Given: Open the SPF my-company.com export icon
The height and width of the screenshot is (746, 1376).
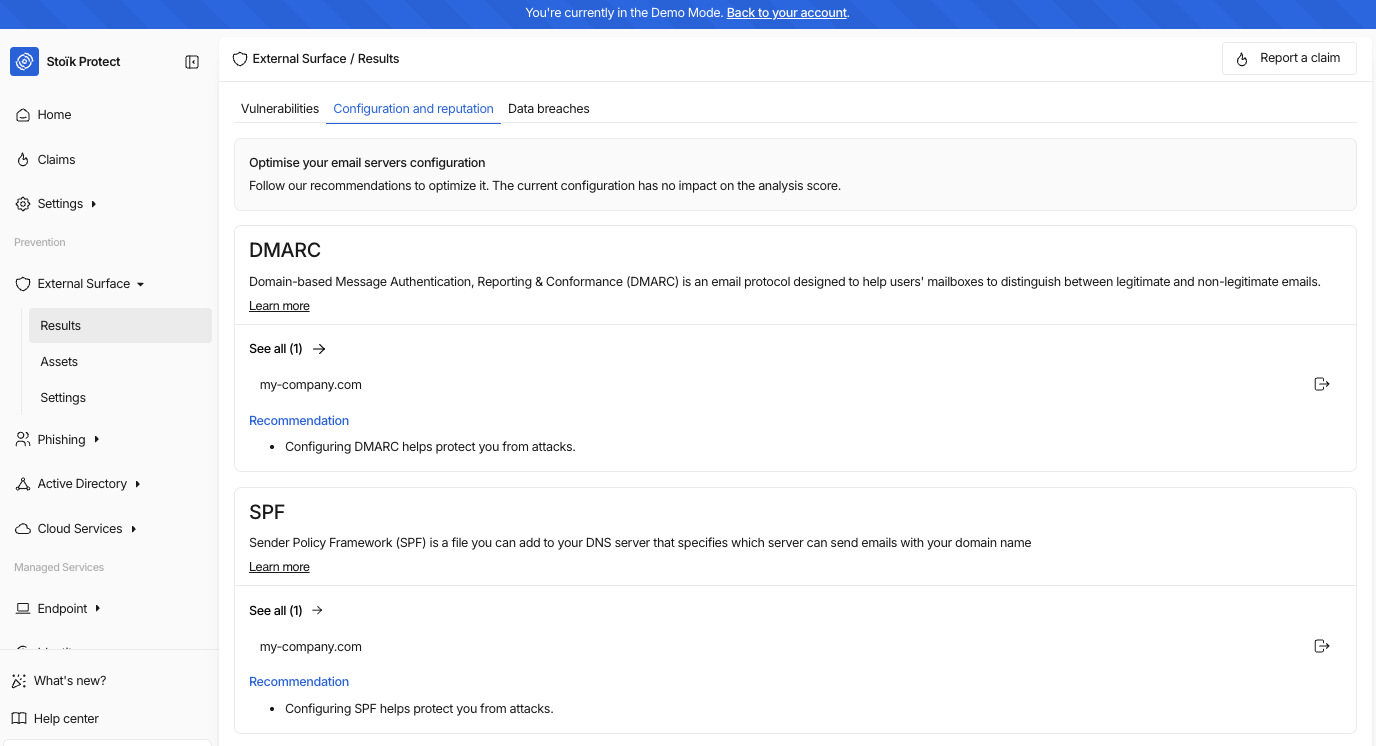Looking at the screenshot, I should (1321, 646).
